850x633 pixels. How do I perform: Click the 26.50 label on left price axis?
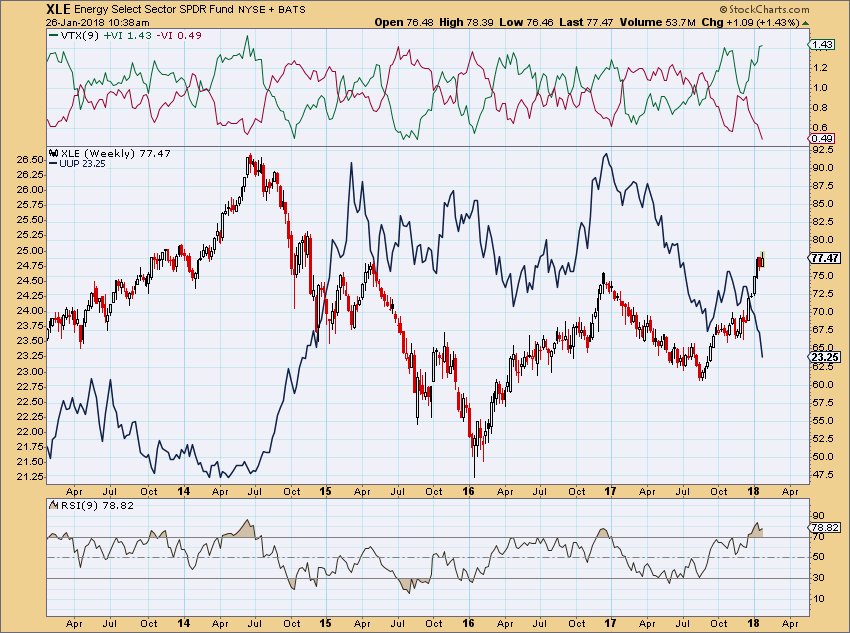coord(30,160)
